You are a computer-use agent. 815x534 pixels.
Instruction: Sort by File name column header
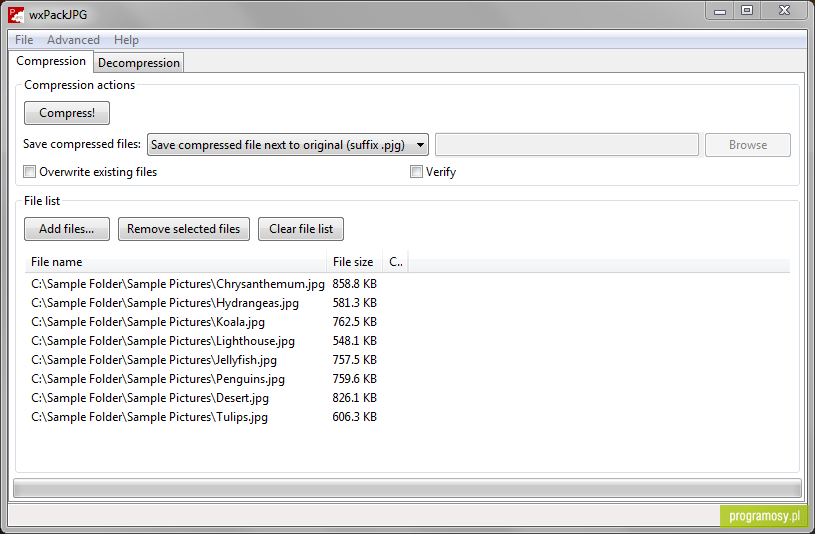pyautogui.click(x=176, y=262)
